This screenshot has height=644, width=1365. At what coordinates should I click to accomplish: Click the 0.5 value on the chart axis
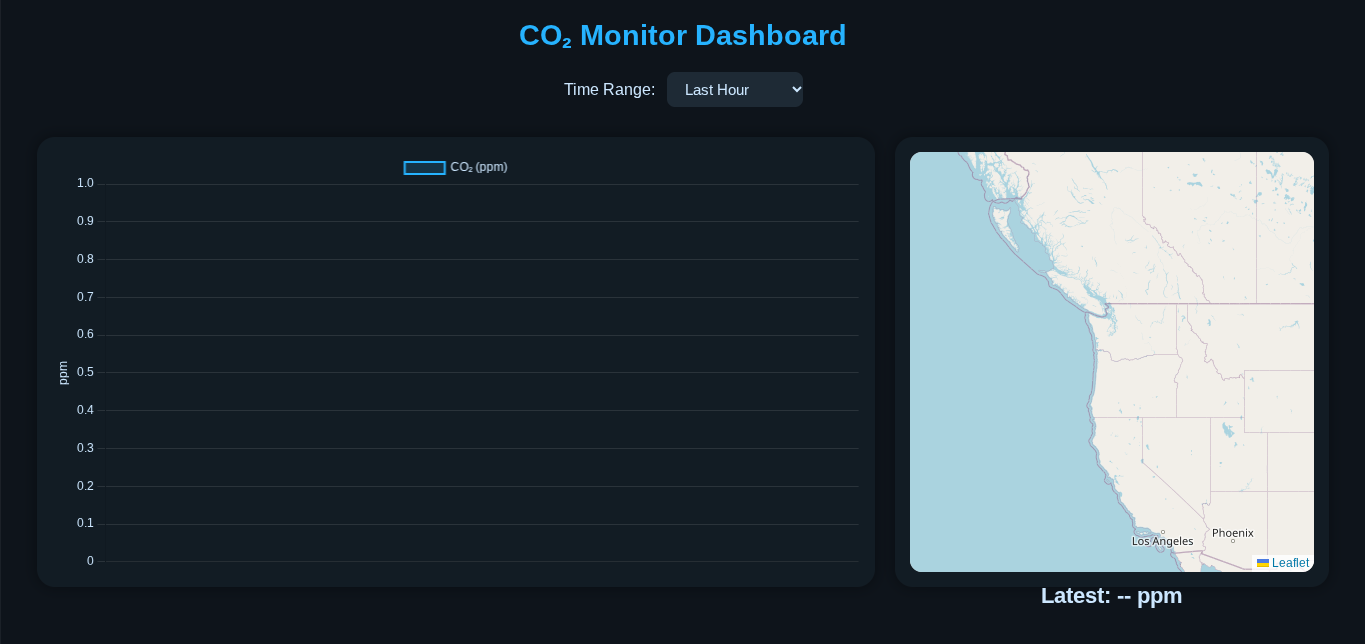click(x=85, y=372)
